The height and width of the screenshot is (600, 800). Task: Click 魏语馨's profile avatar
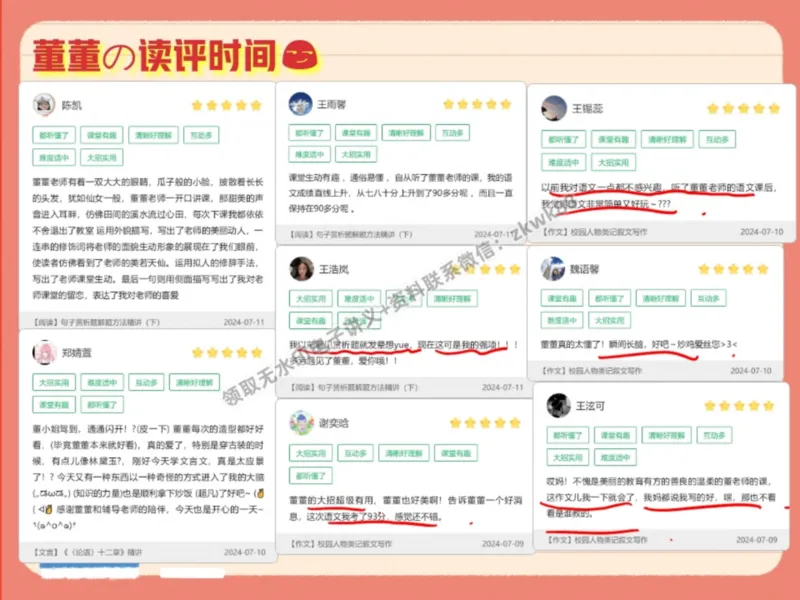553,268
